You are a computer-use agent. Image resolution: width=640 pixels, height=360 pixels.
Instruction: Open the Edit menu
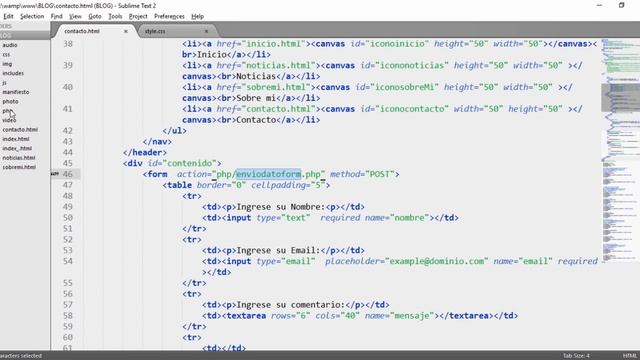8,16
